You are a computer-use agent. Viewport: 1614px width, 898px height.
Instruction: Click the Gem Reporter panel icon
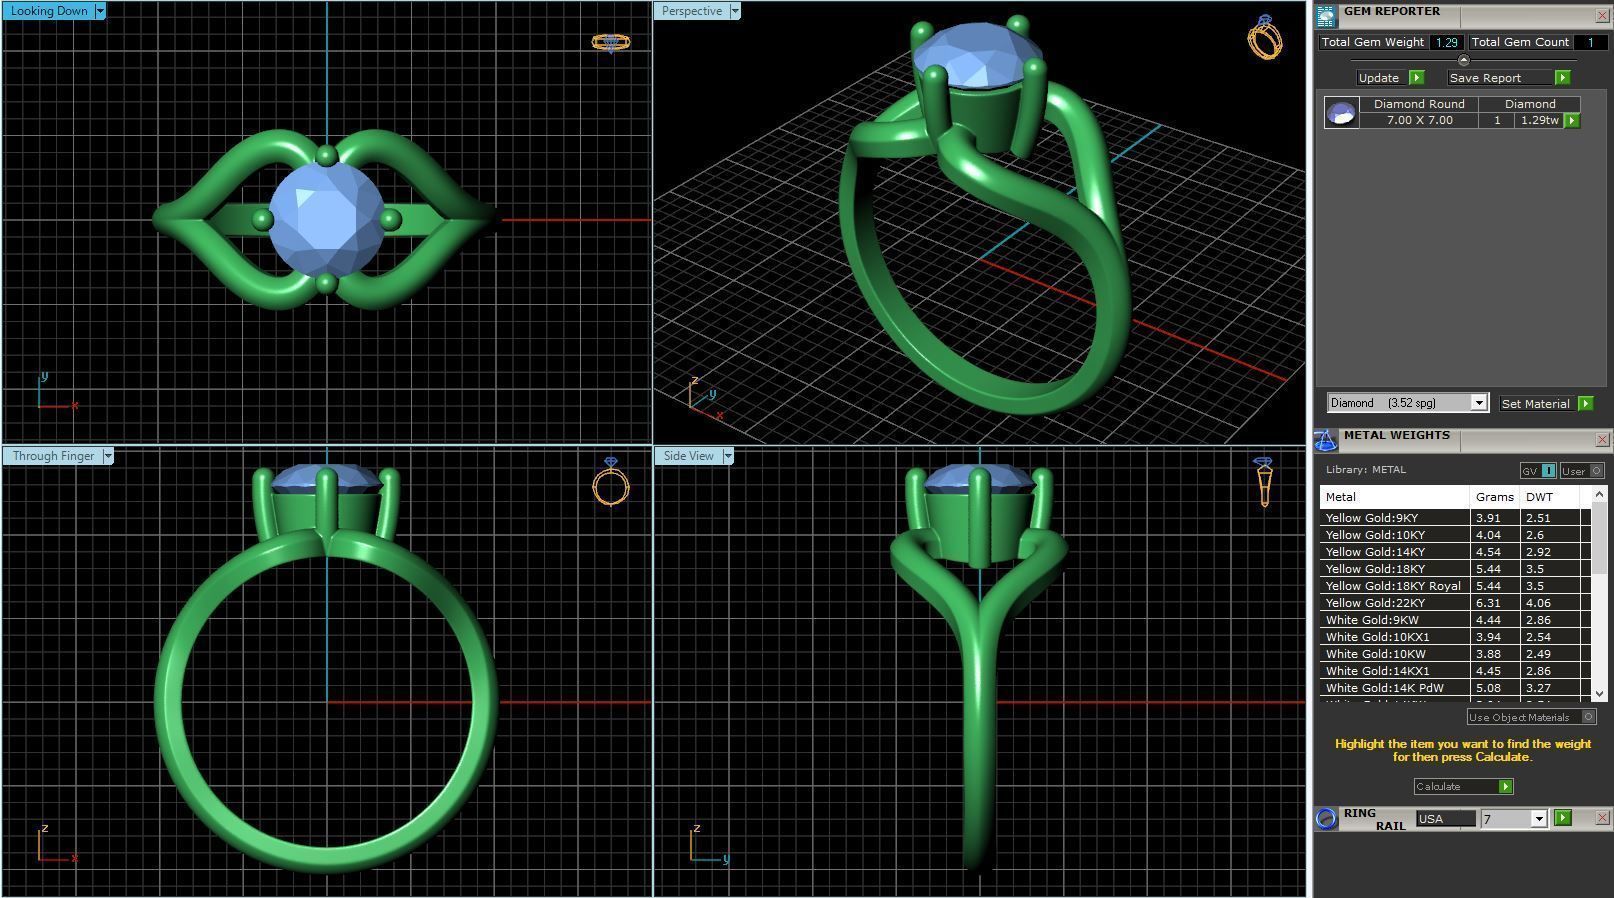[1325, 16]
